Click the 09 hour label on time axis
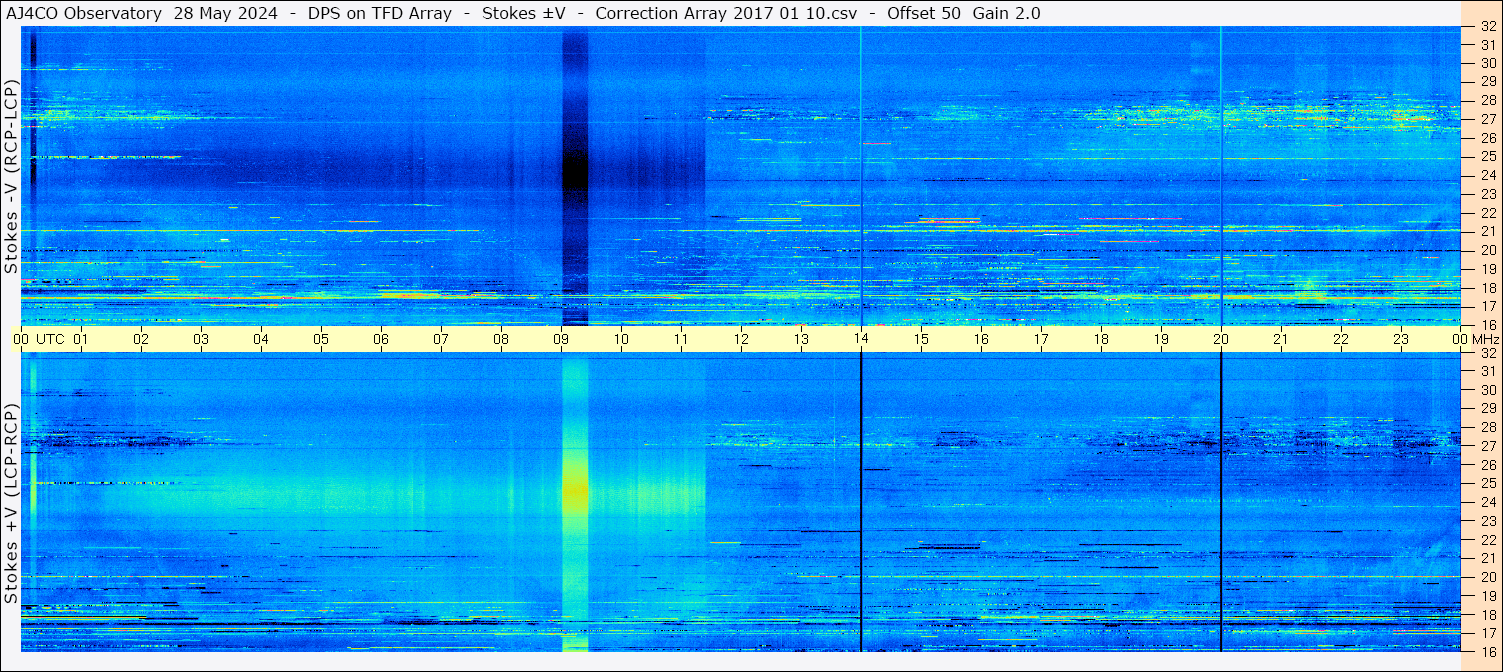This screenshot has height=672, width=1503. click(561, 339)
